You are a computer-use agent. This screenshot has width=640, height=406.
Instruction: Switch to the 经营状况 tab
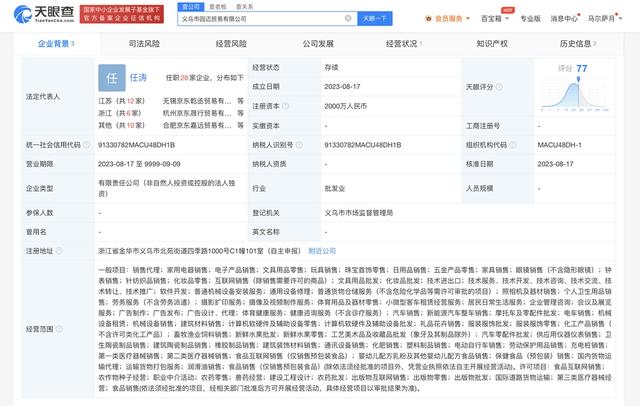point(404,44)
